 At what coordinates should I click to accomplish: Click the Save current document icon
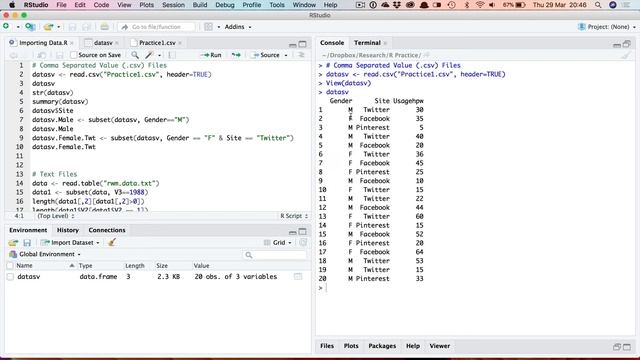72,27
